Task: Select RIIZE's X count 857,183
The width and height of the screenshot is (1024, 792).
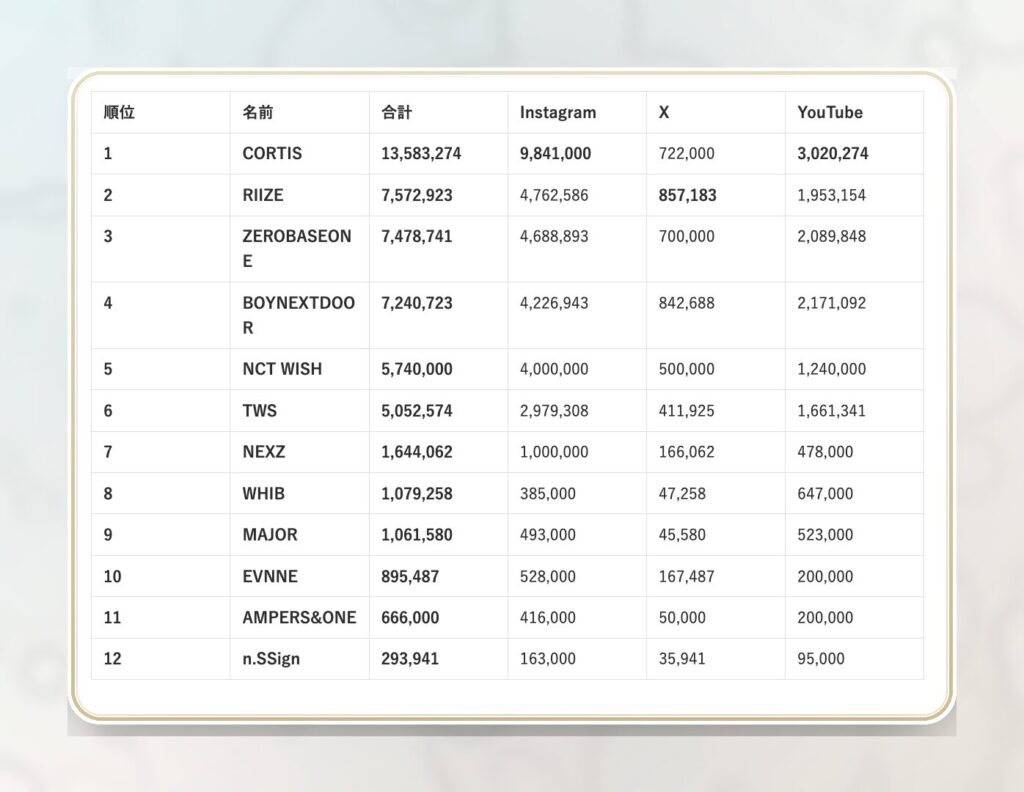Action: pos(687,195)
